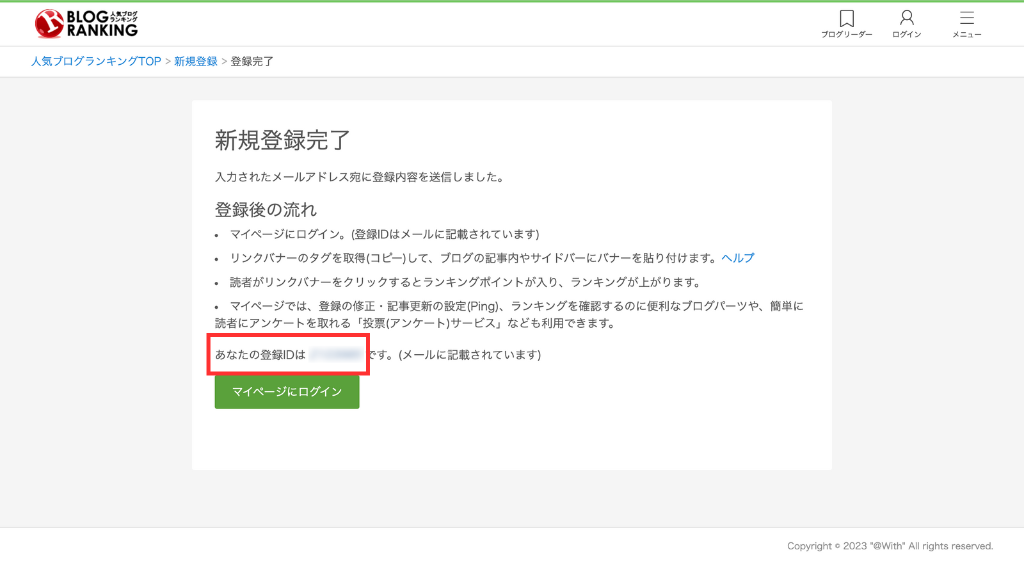
Task: Click the blurred registration ID value
Action: click(336, 355)
